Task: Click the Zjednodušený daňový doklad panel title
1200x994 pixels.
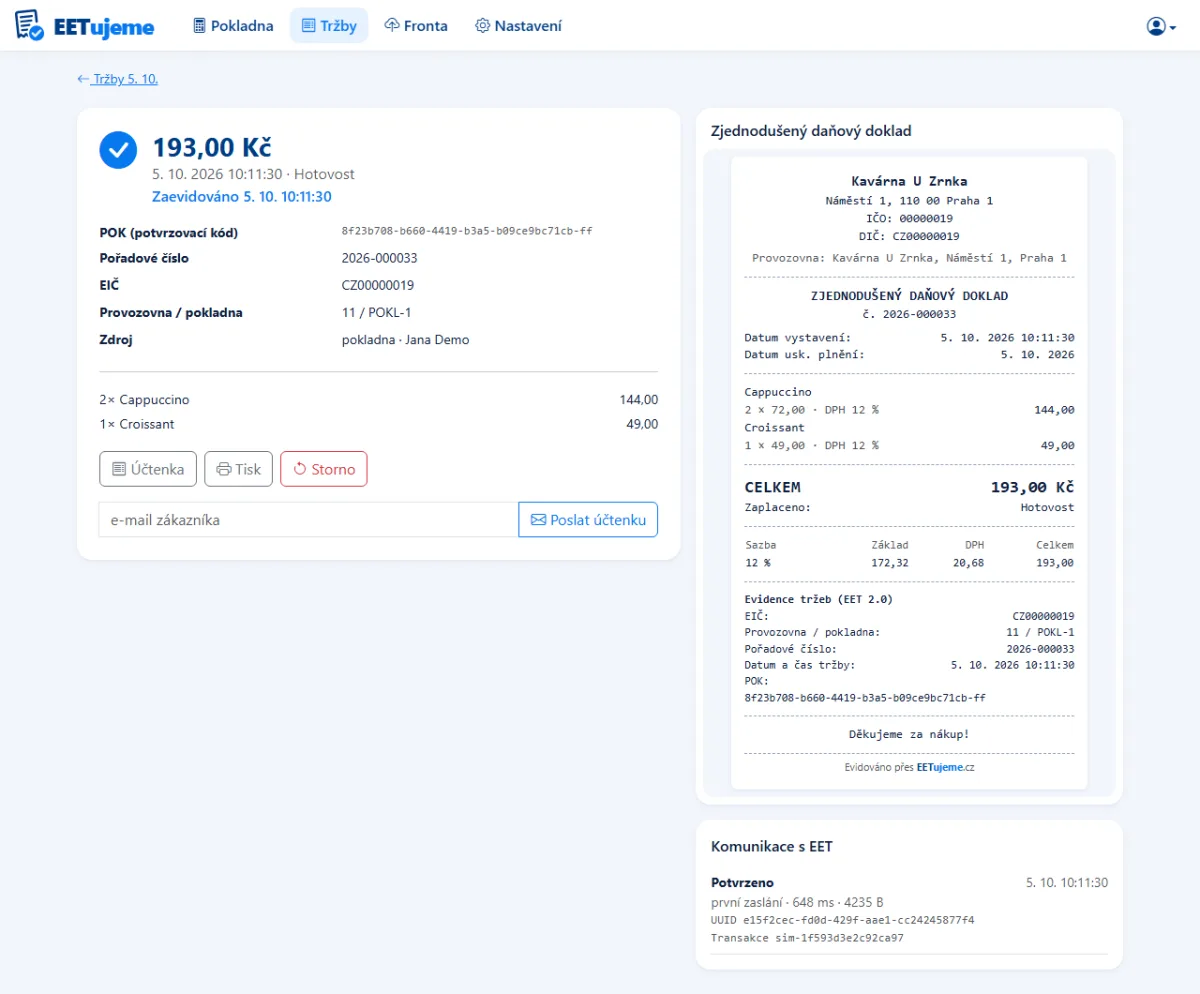Action: (811, 131)
